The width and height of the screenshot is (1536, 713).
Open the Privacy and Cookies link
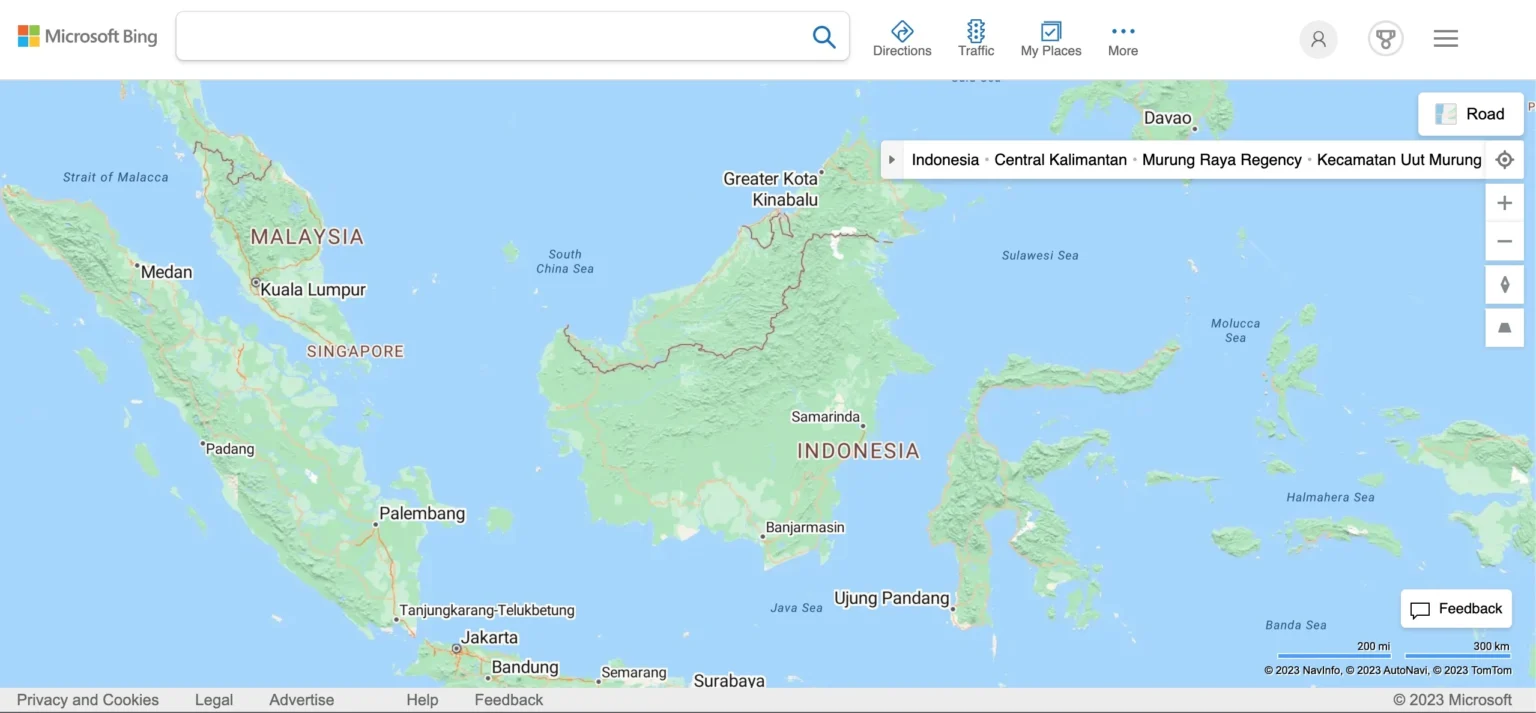click(88, 700)
